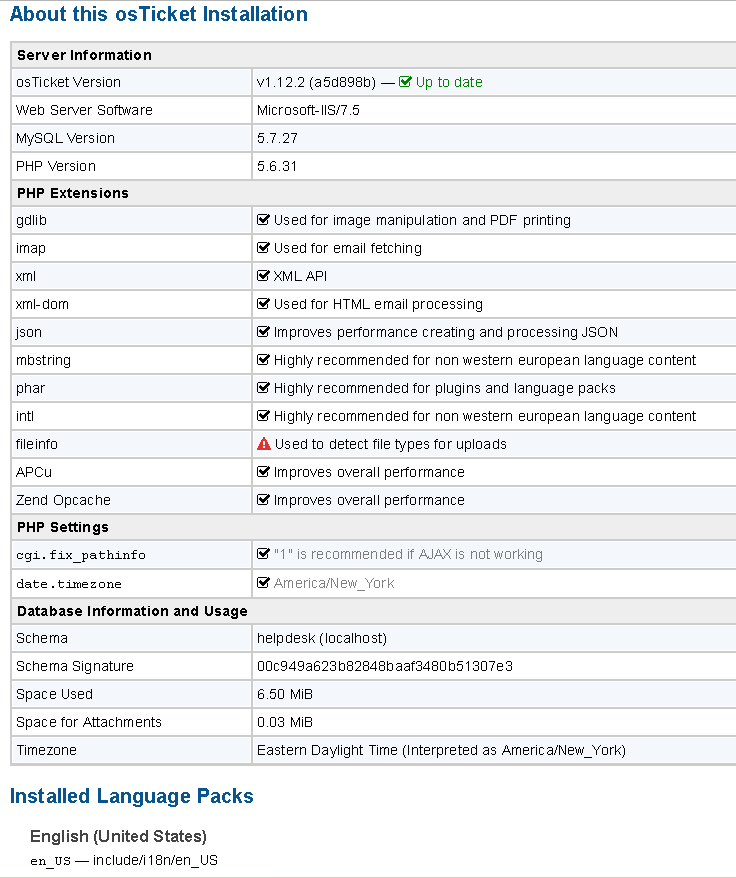Click the 'include/i18n/en_US' path text
The height and width of the screenshot is (878, 736).
tap(155, 861)
